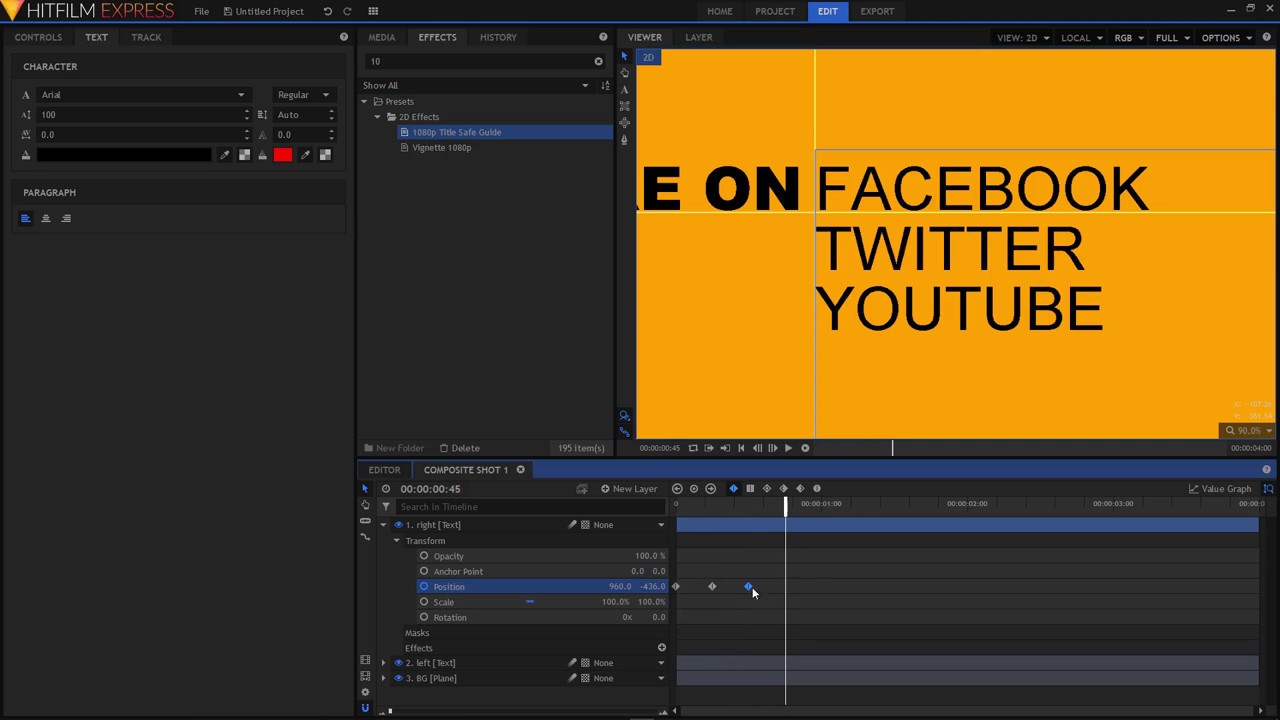Toggle keyframing for Opacity

tap(424, 556)
